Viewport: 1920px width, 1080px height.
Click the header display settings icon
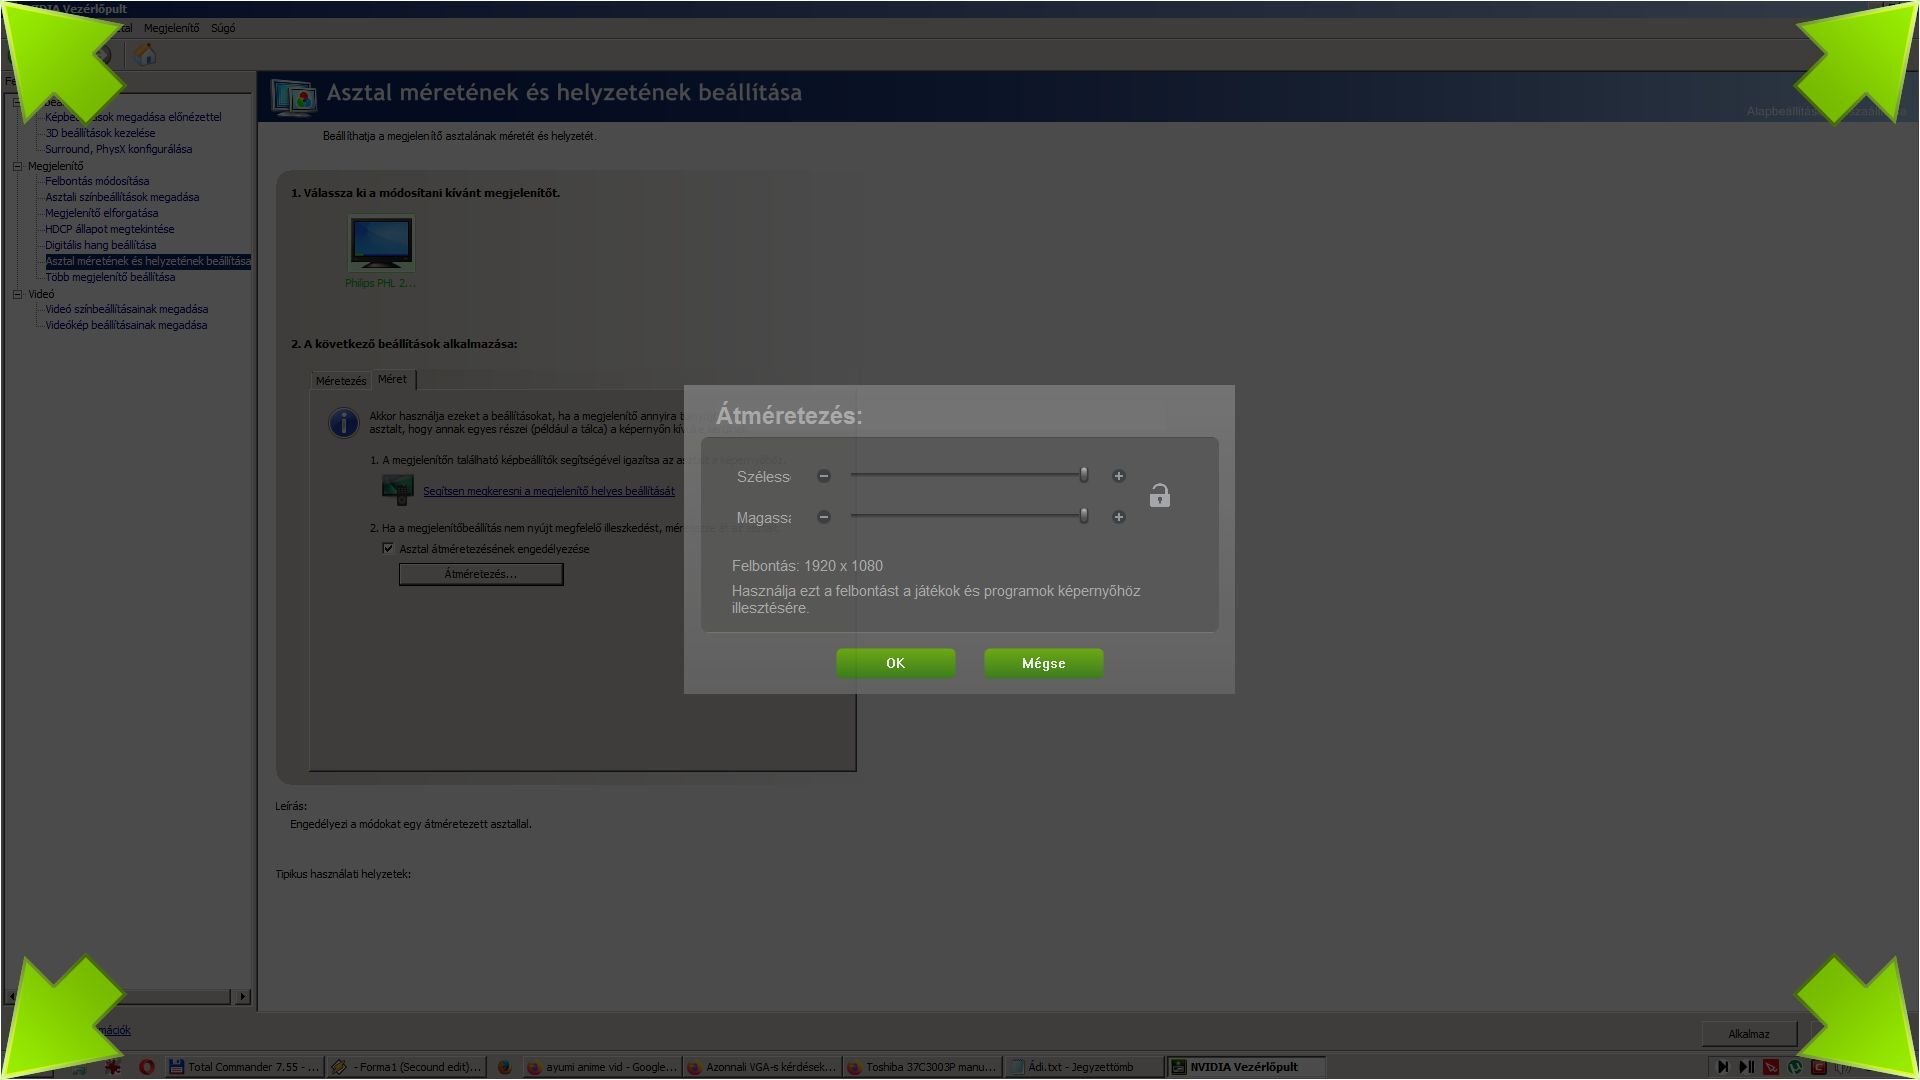click(x=294, y=97)
